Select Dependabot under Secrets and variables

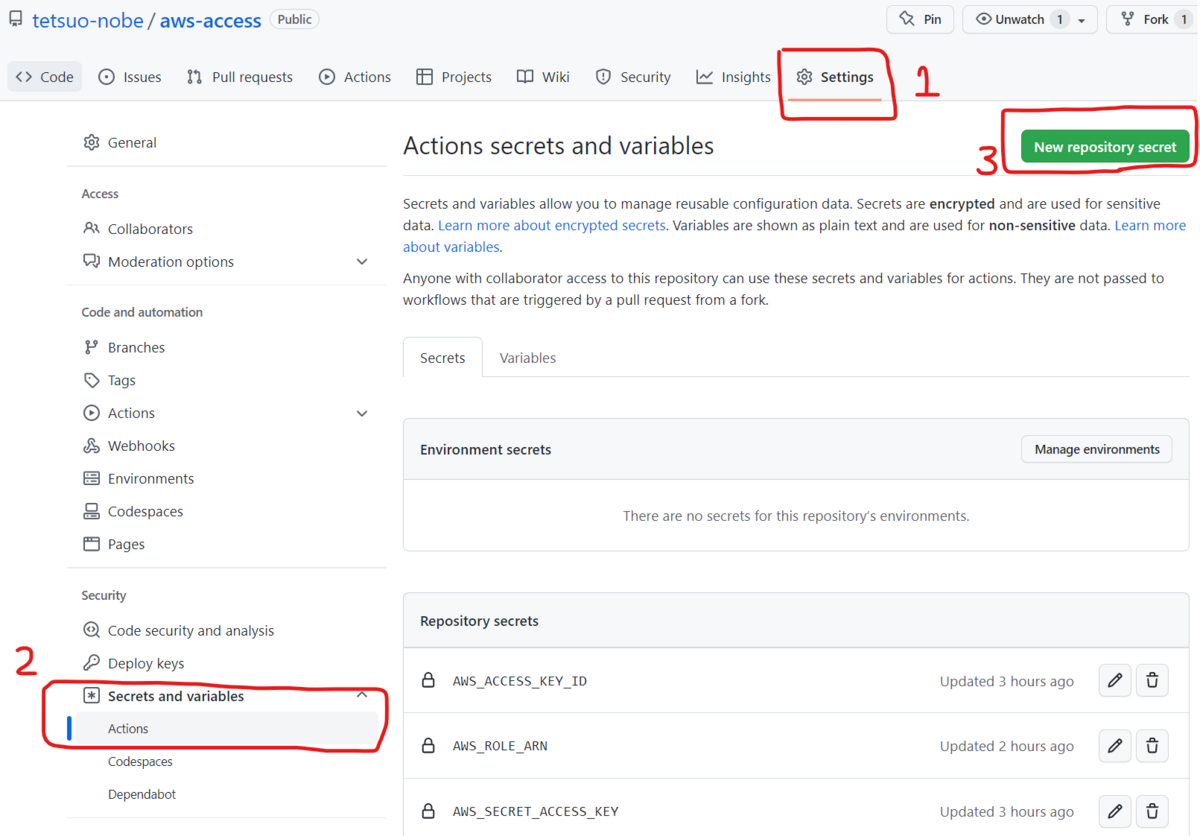pyautogui.click(x=142, y=794)
